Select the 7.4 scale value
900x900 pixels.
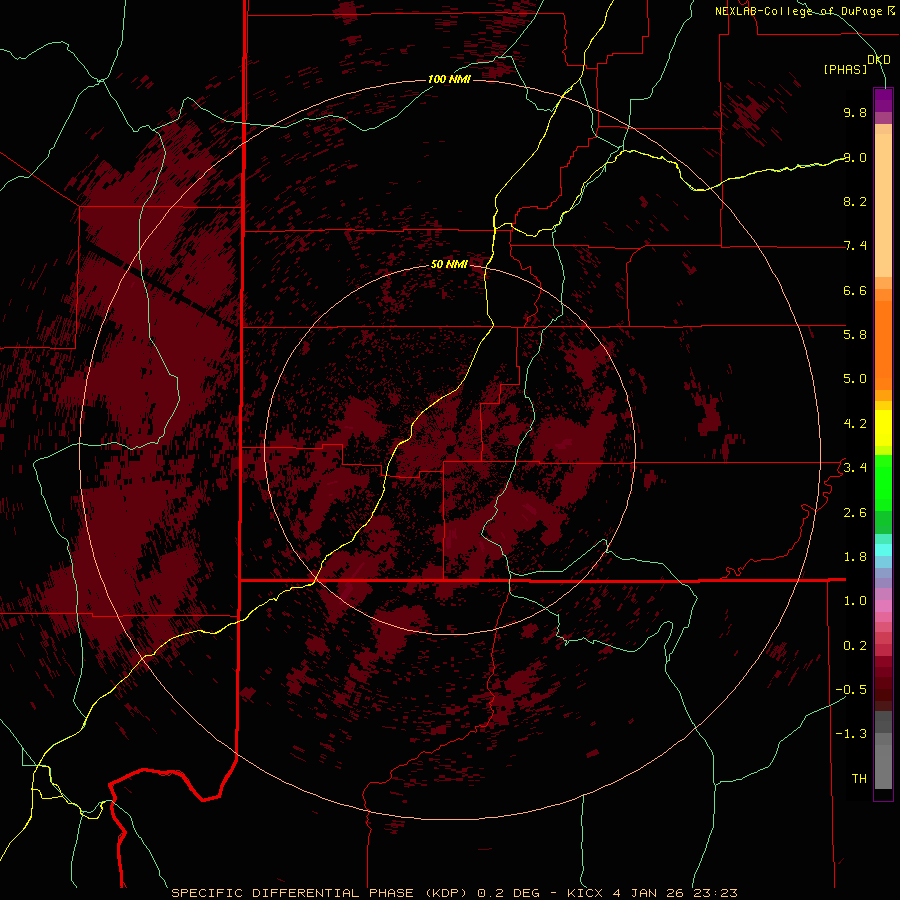pyautogui.click(x=855, y=246)
